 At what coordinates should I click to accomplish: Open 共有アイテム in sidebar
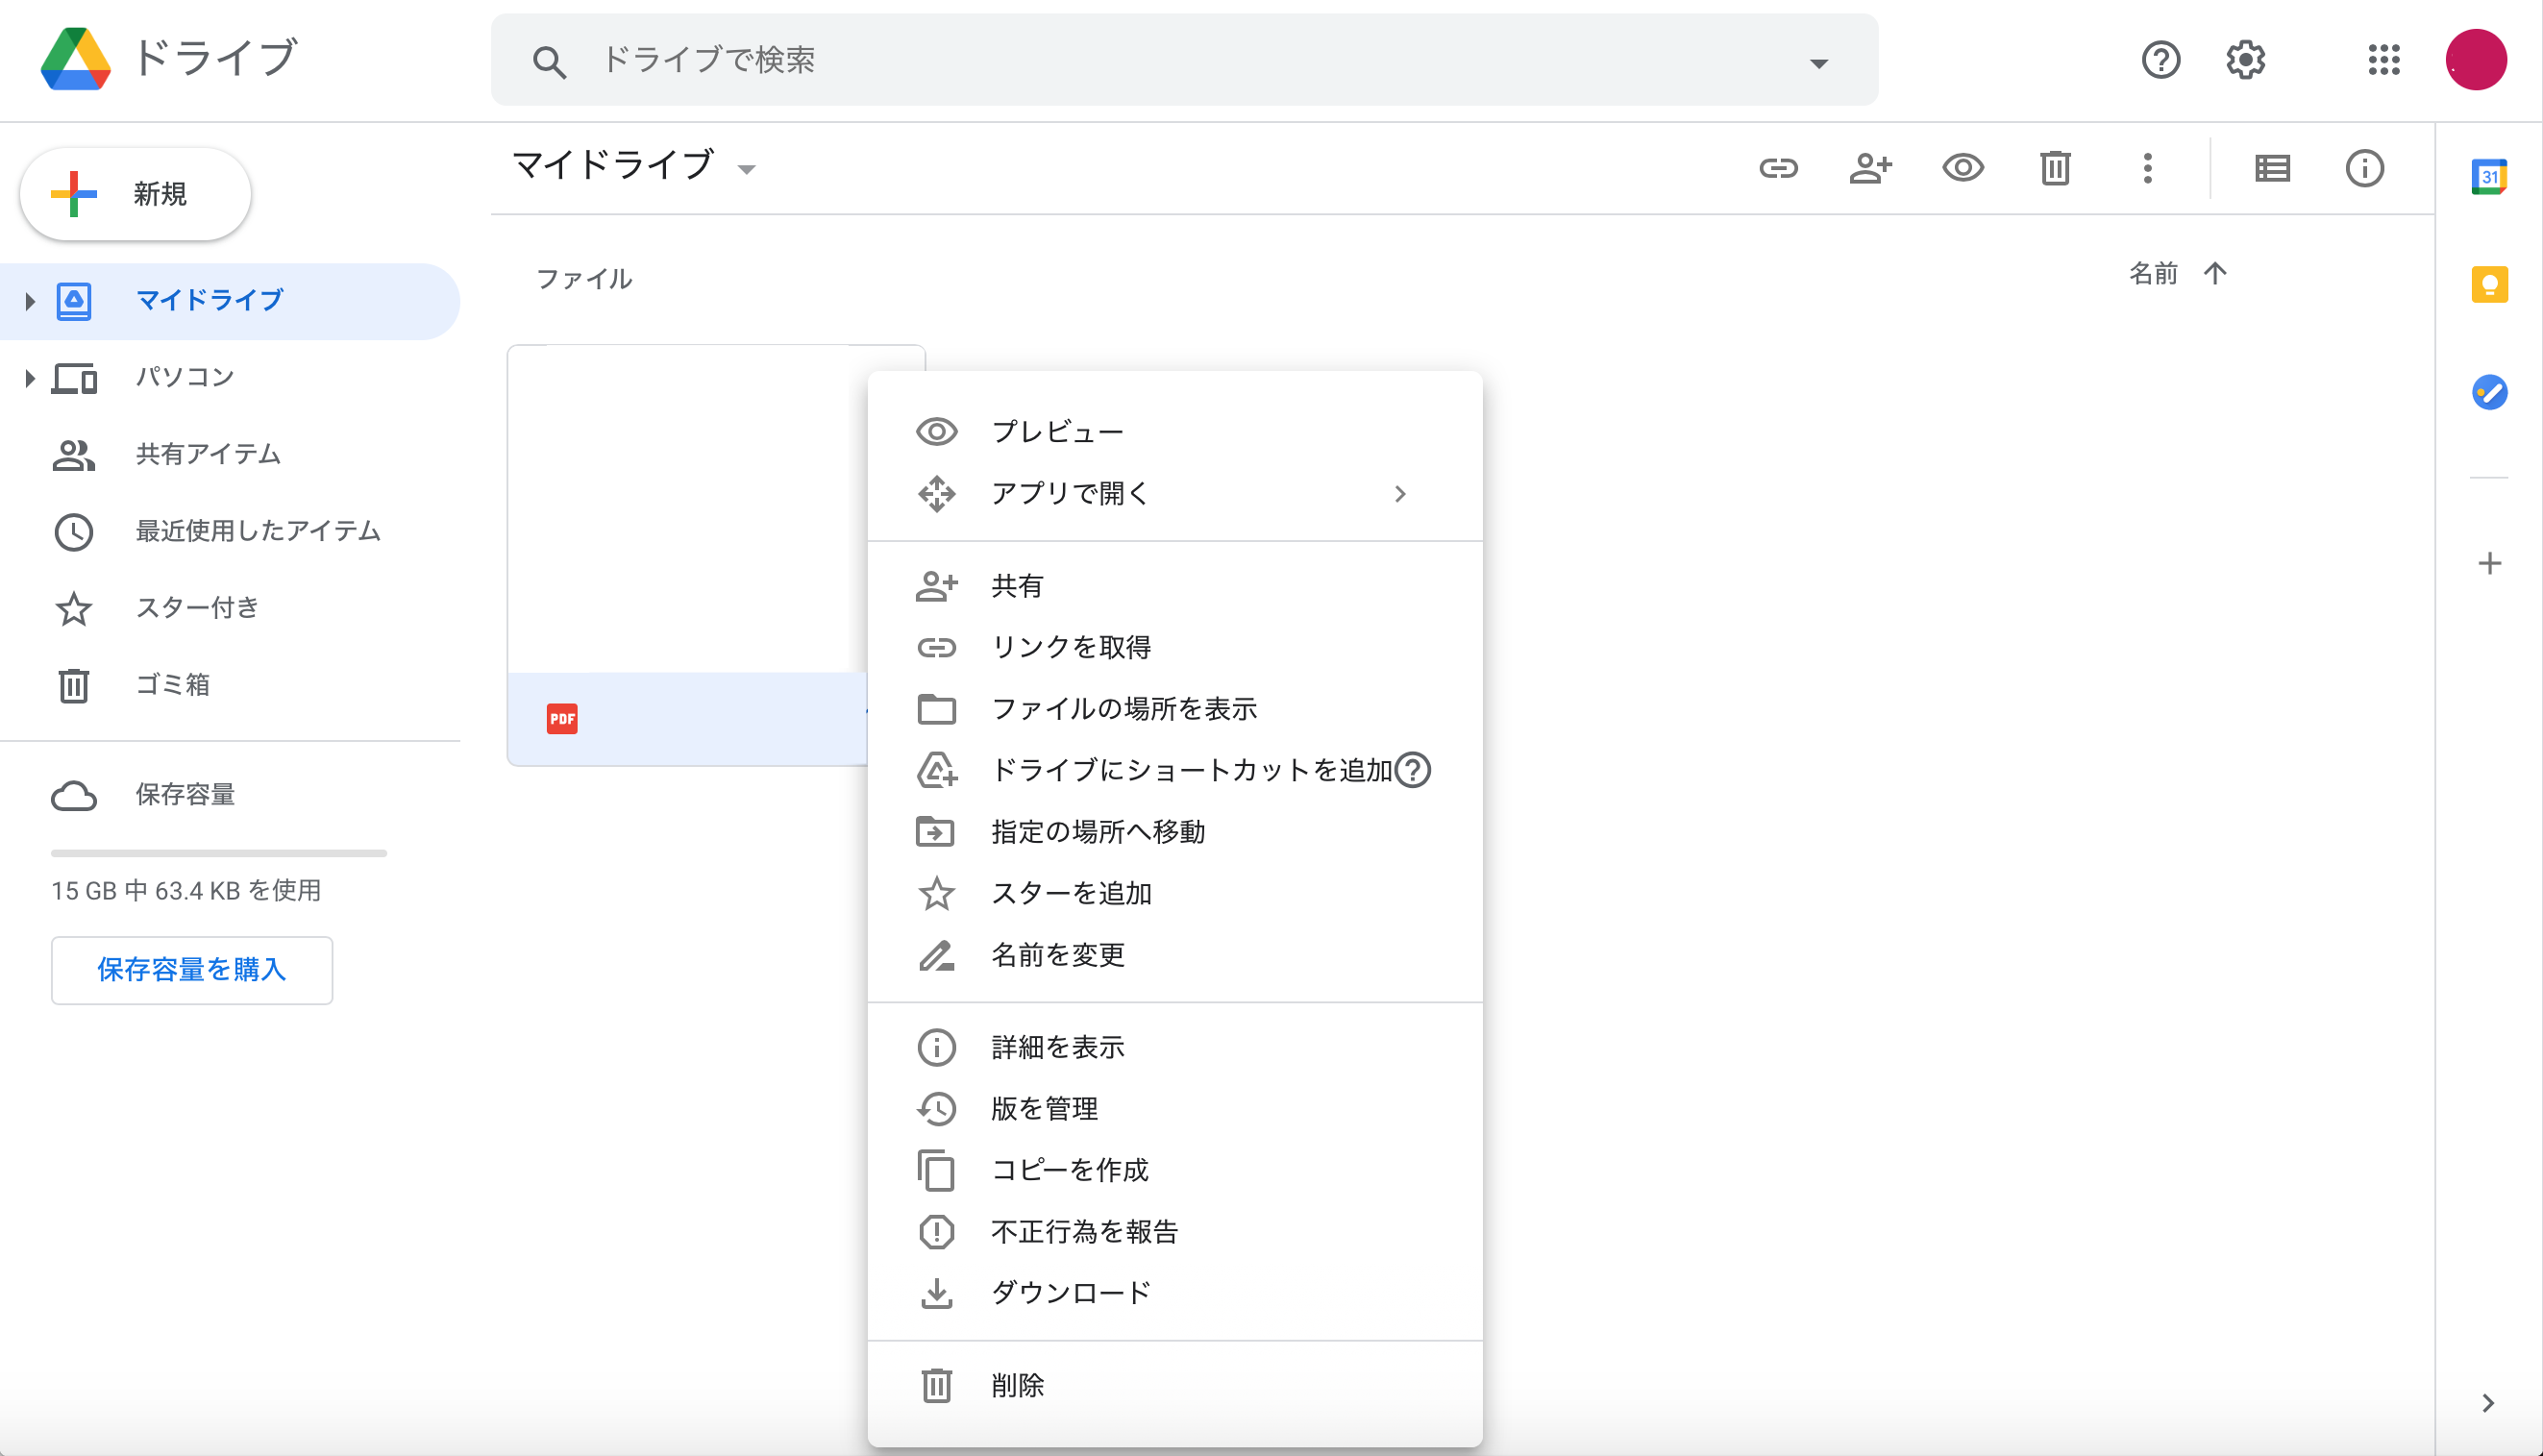230,455
